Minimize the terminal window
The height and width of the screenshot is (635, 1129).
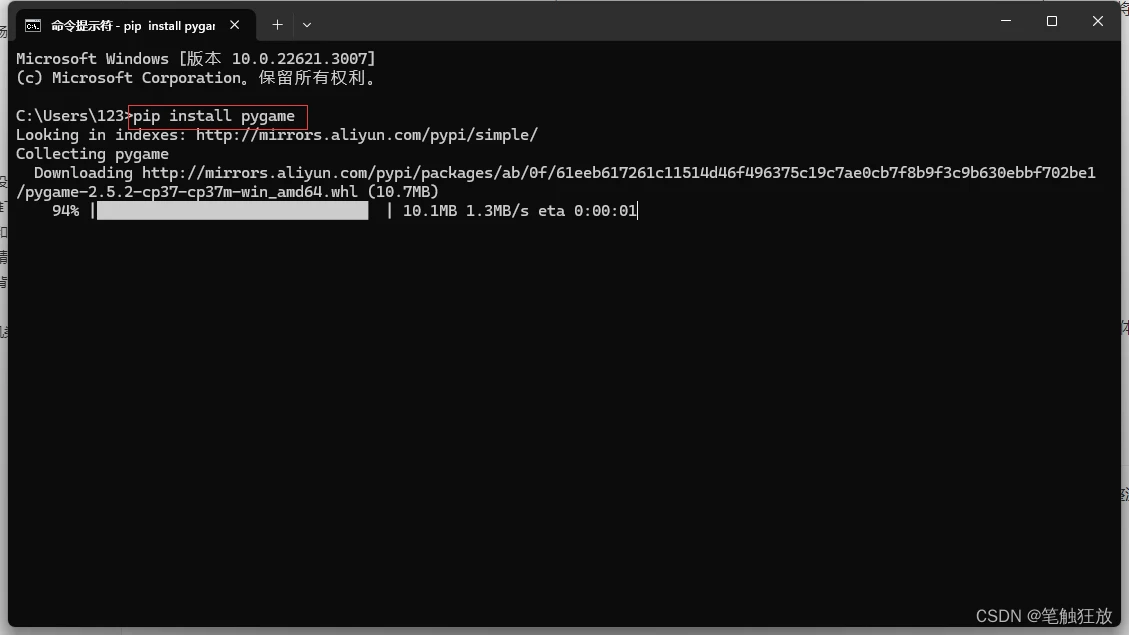[x=1006, y=21]
